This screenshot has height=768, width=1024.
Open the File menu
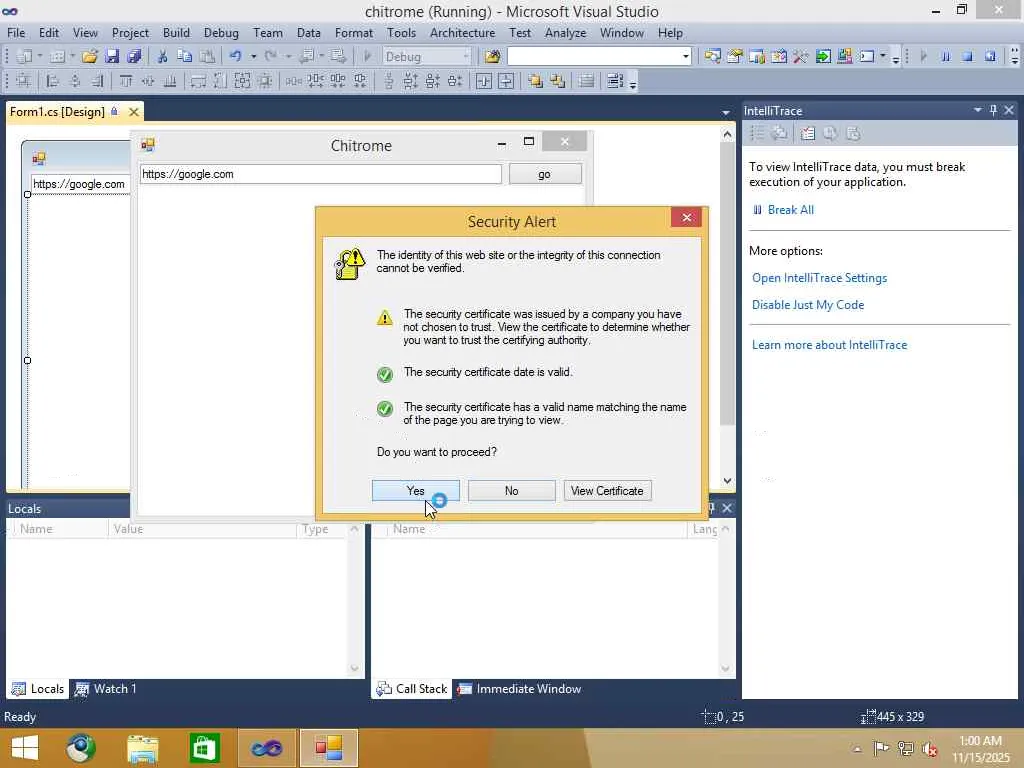(16, 33)
